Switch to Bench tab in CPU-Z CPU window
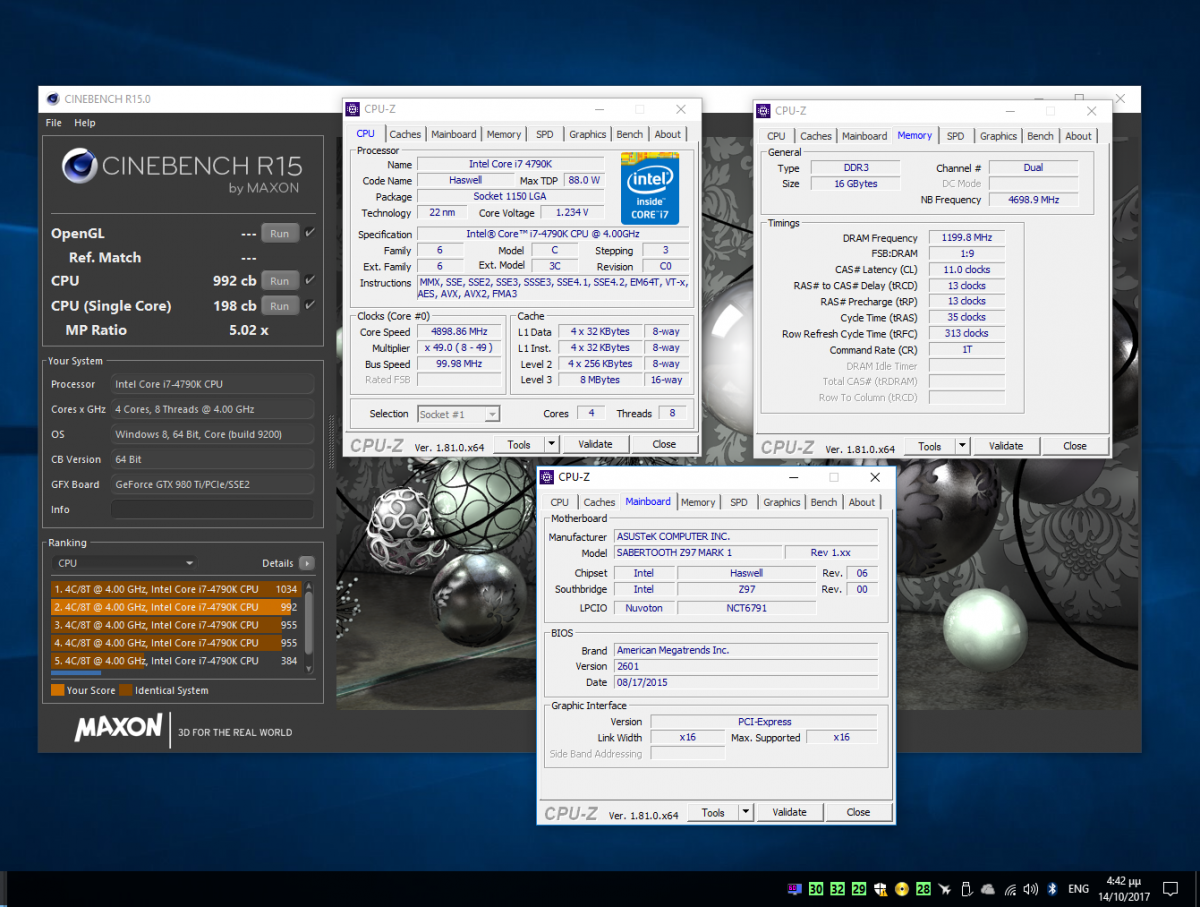Viewport: 1200px width, 907px height. (x=629, y=134)
